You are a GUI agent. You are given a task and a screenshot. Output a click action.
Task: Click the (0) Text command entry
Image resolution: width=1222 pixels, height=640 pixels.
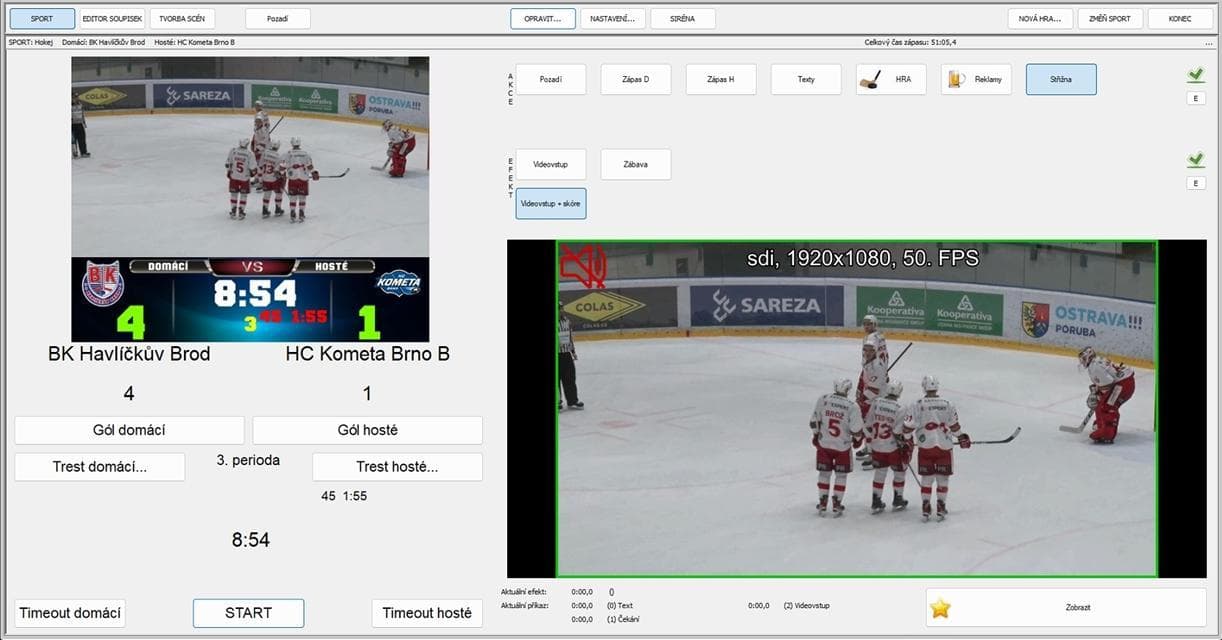(620, 605)
